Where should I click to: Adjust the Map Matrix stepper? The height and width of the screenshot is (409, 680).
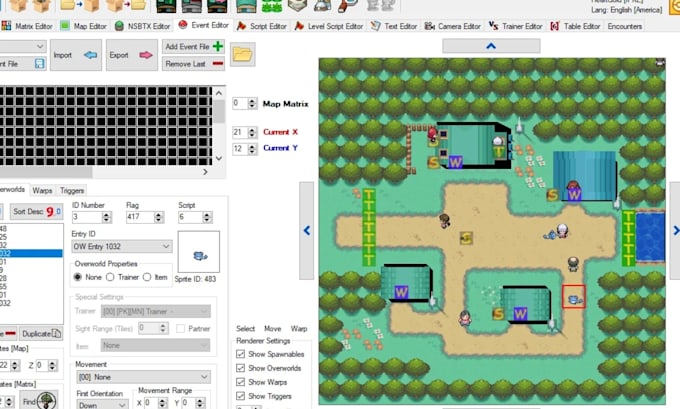coord(252,103)
